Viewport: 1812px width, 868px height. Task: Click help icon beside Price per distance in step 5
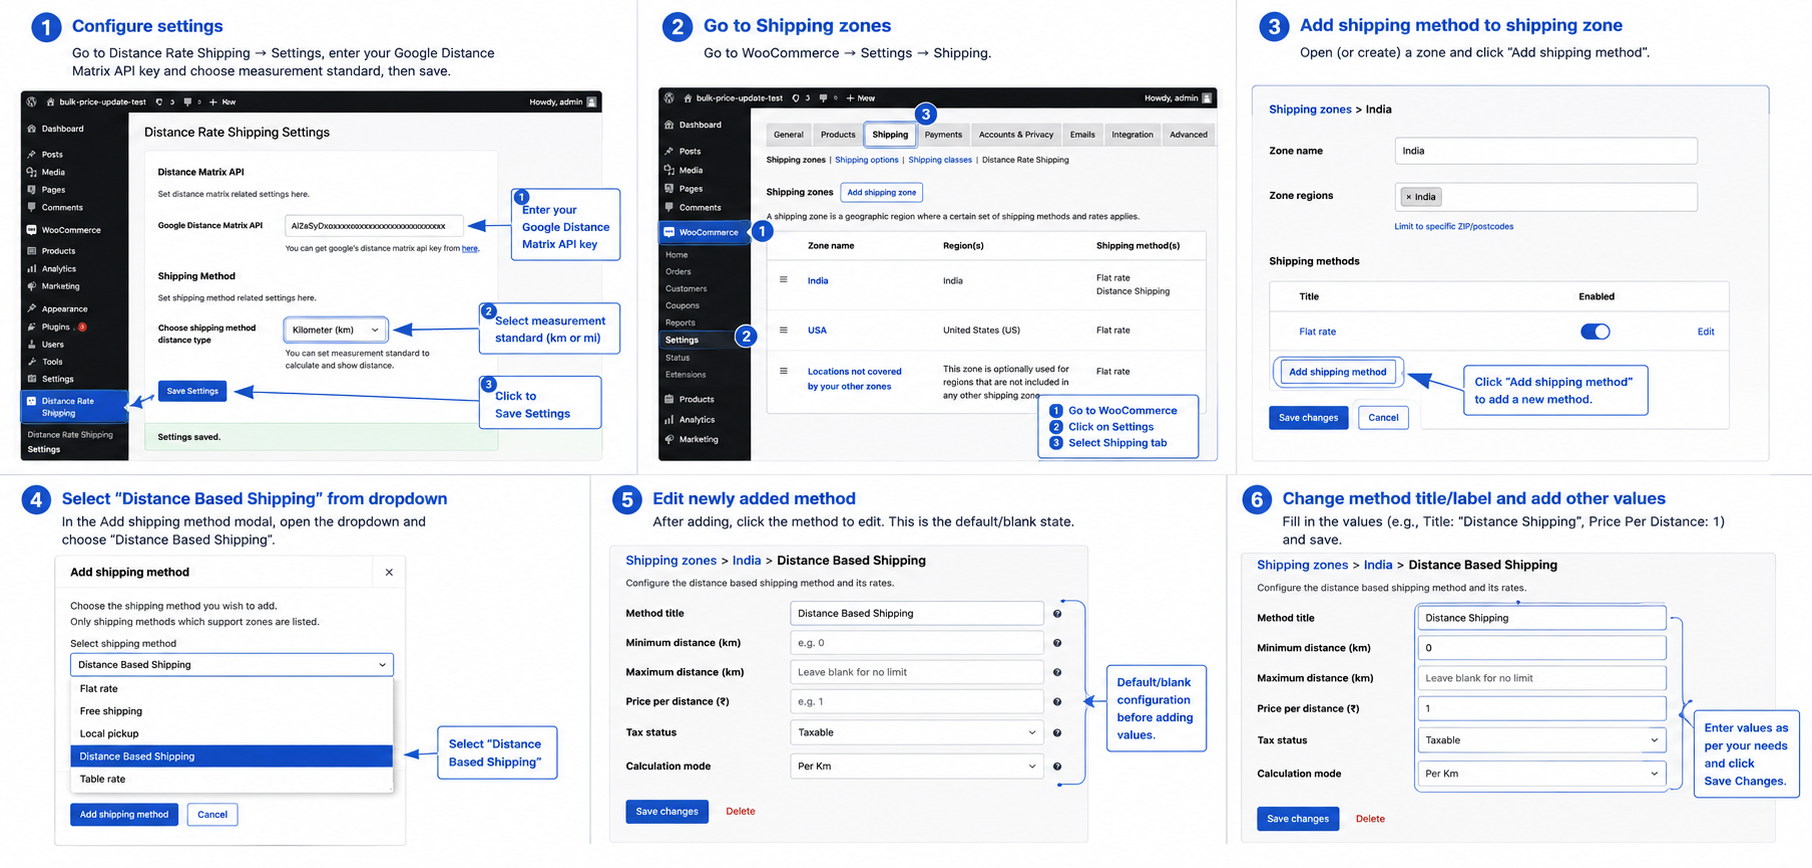(1057, 702)
